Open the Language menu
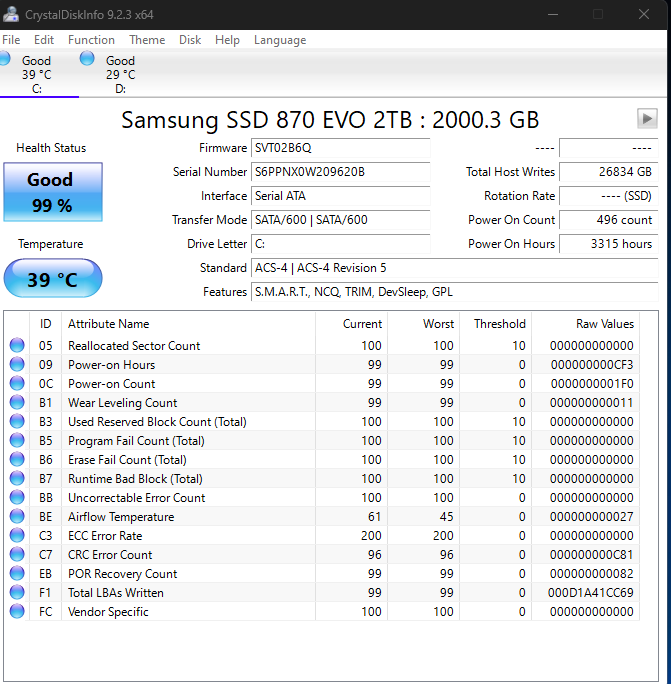The width and height of the screenshot is (671, 684). click(x=280, y=40)
